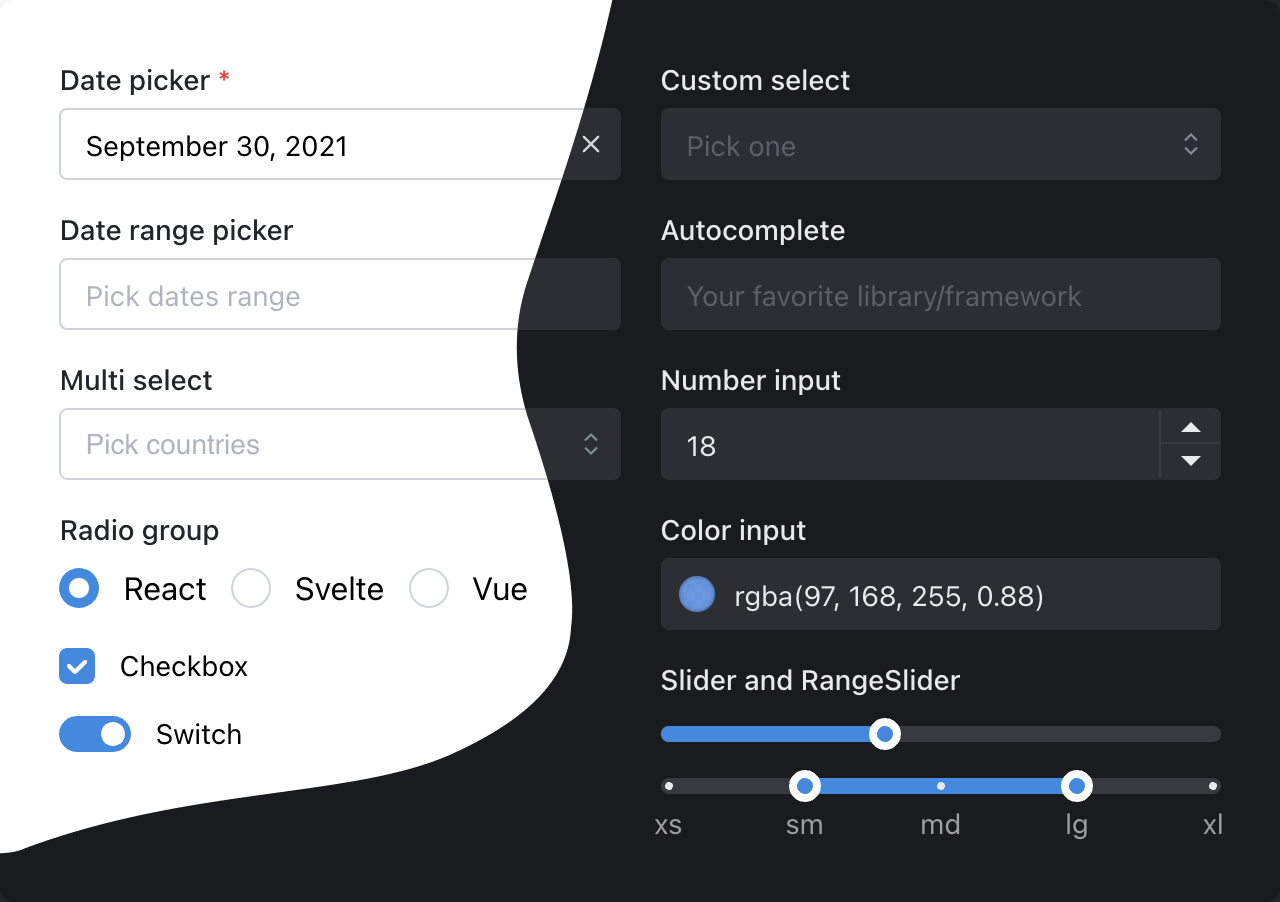Screen dimensions: 1280x902
Task: Click the up arrow on the number input
Action: coord(1190,428)
